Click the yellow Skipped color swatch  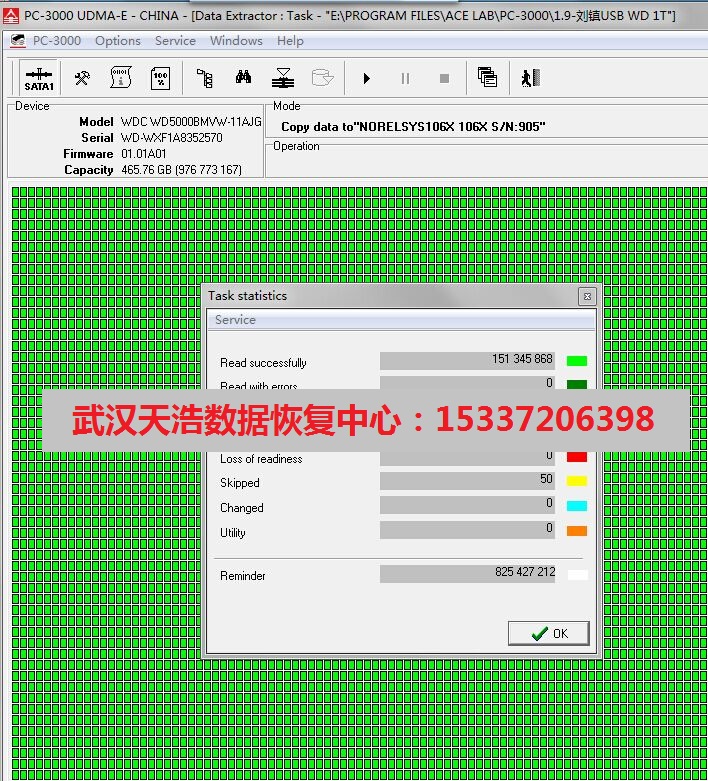[x=577, y=481]
